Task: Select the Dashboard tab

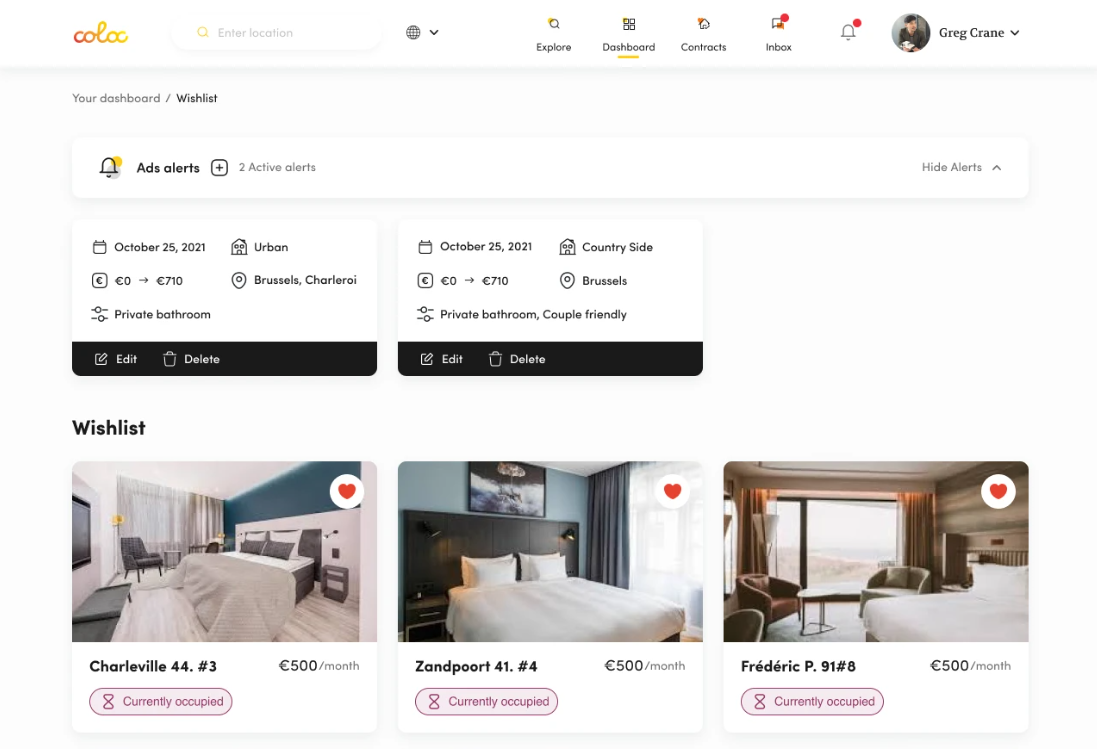Action: pyautogui.click(x=628, y=34)
